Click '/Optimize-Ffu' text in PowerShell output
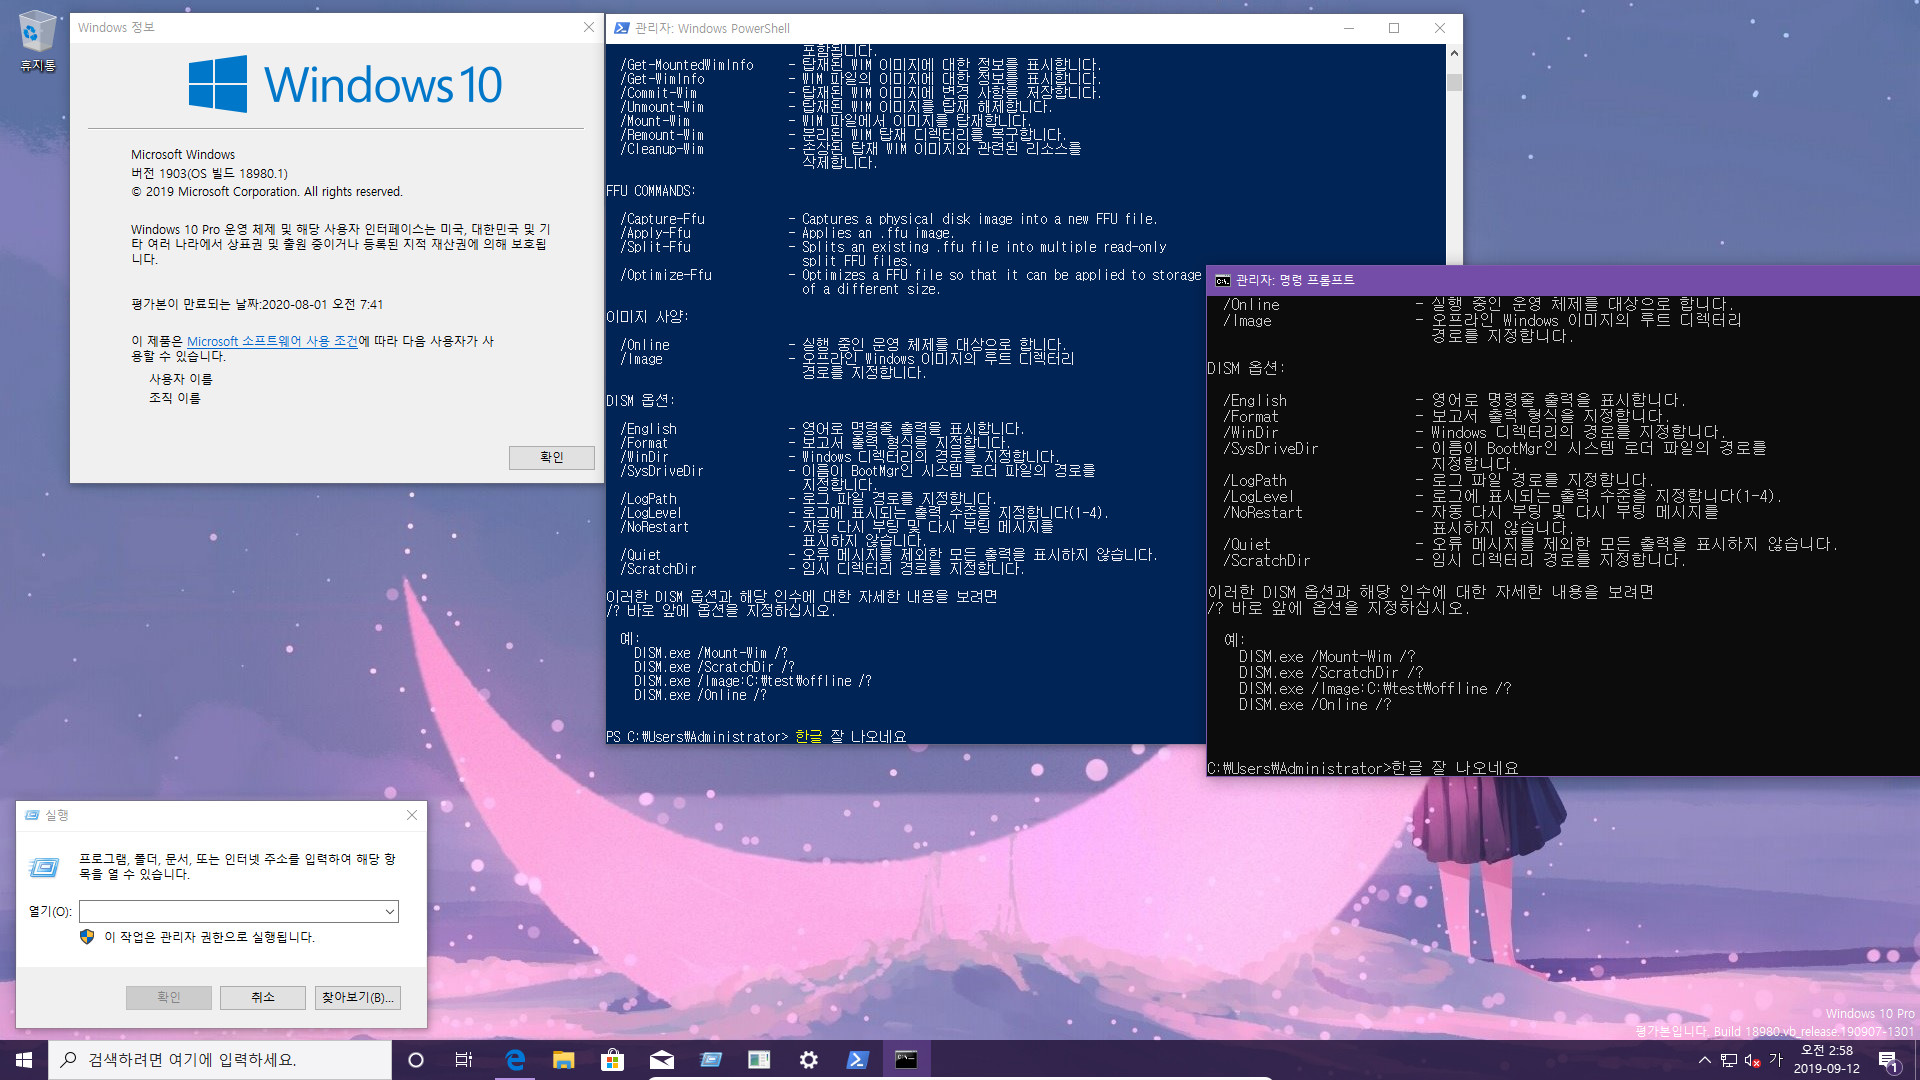 666,275
